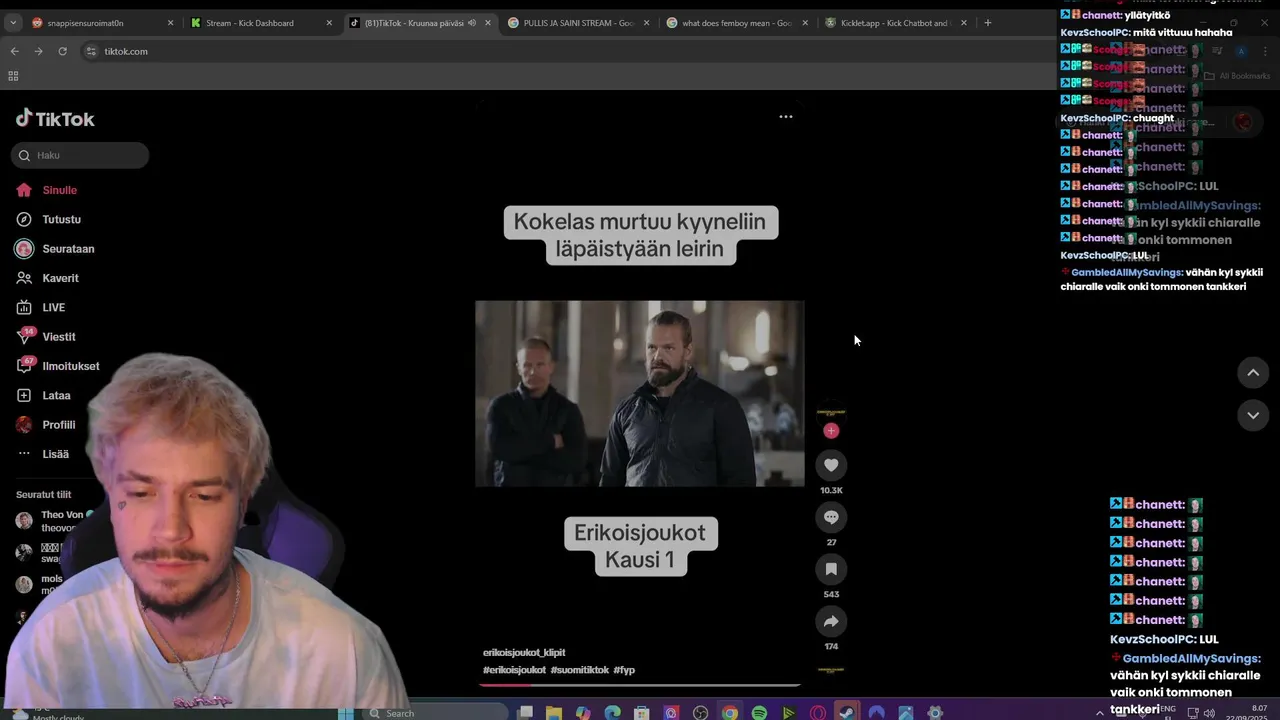The width and height of the screenshot is (1280, 720).
Task: Share the video with arrow icon
Action: point(831,621)
